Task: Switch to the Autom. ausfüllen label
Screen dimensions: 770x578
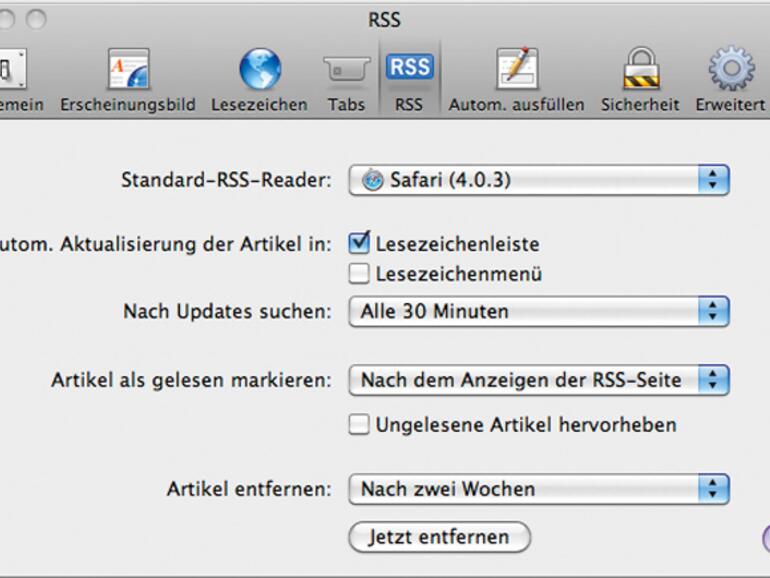Action: tap(517, 105)
